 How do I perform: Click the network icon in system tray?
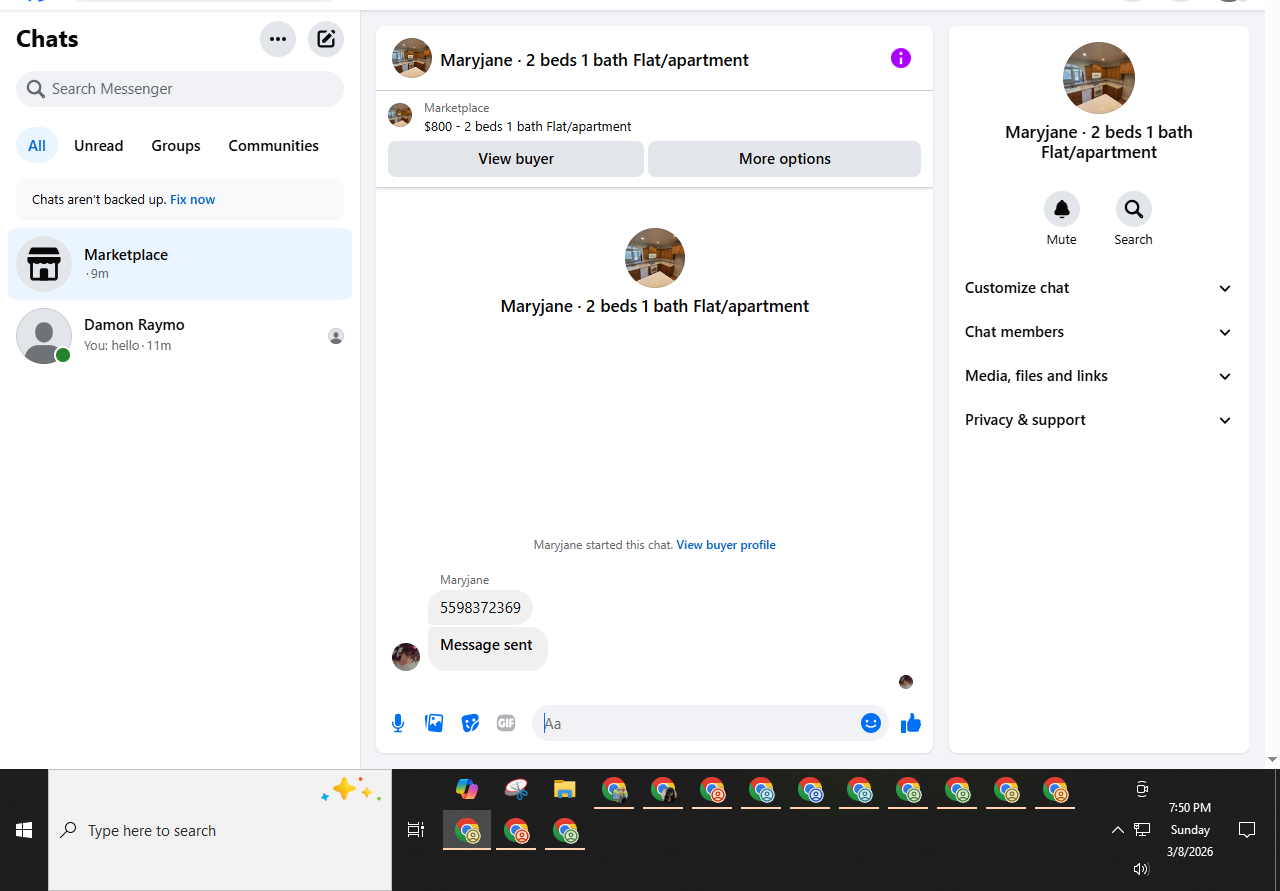coord(1142,830)
